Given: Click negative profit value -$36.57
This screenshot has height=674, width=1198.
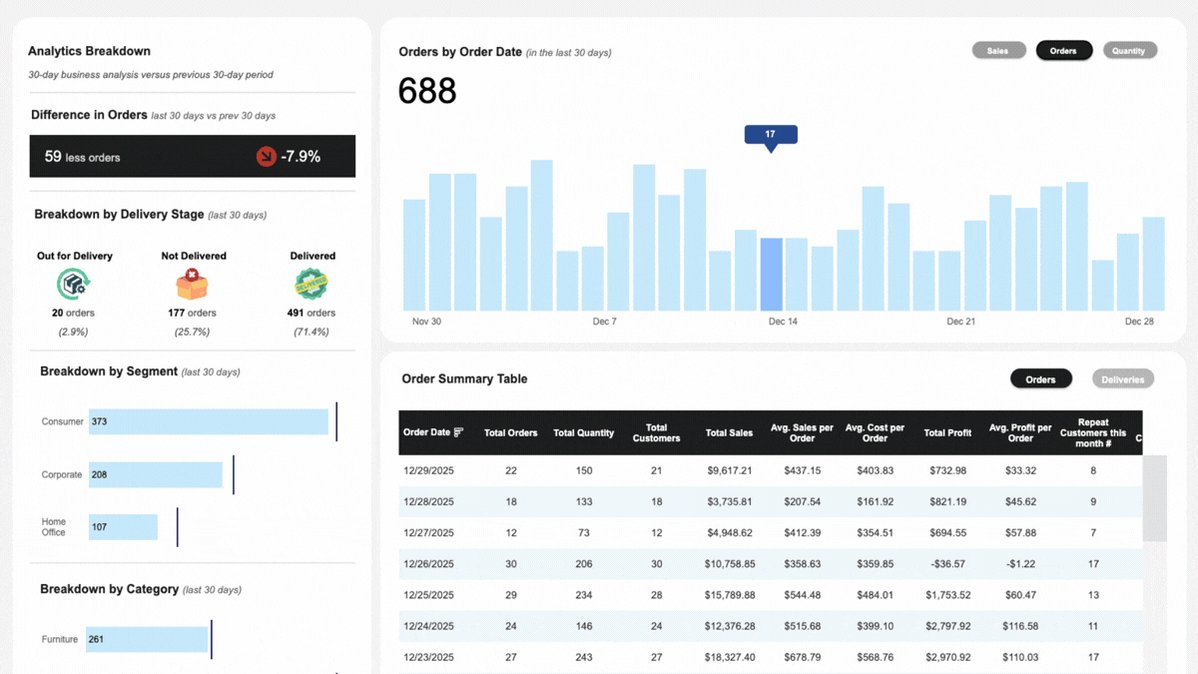Looking at the screenshot, I should (x=947, y=564).
